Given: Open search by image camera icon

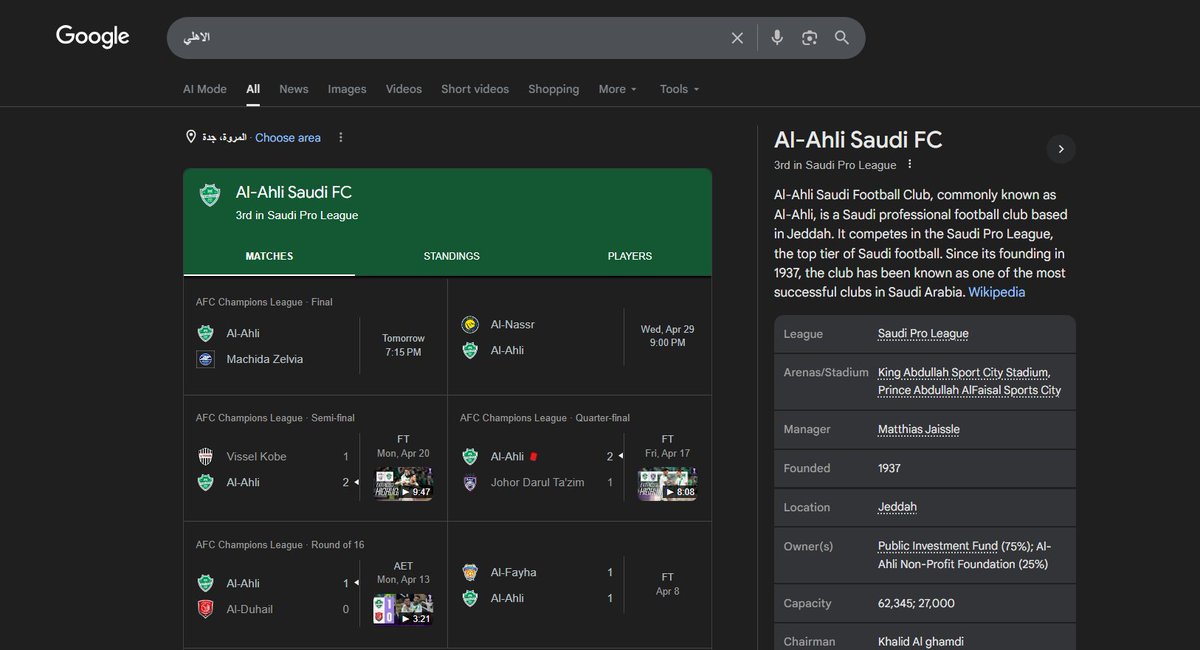Looking at the screenshot, I should (x=809, y=38).
